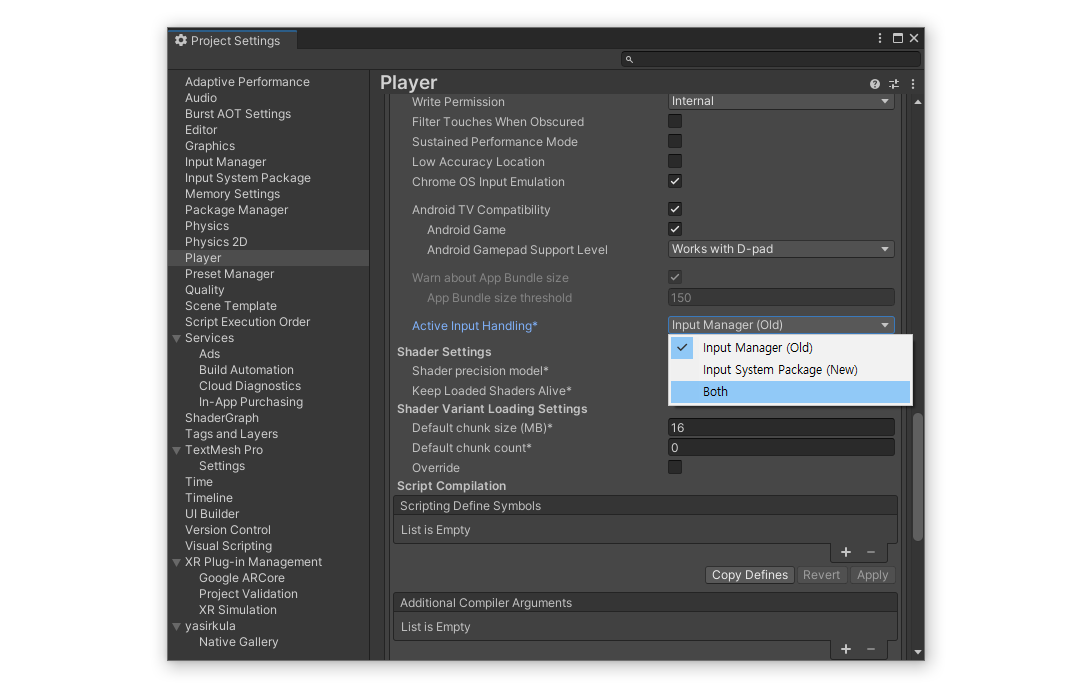1091x685 pixels.
Task: Remove a Scripting Define Symbol with minus
Action: point(870,552)
